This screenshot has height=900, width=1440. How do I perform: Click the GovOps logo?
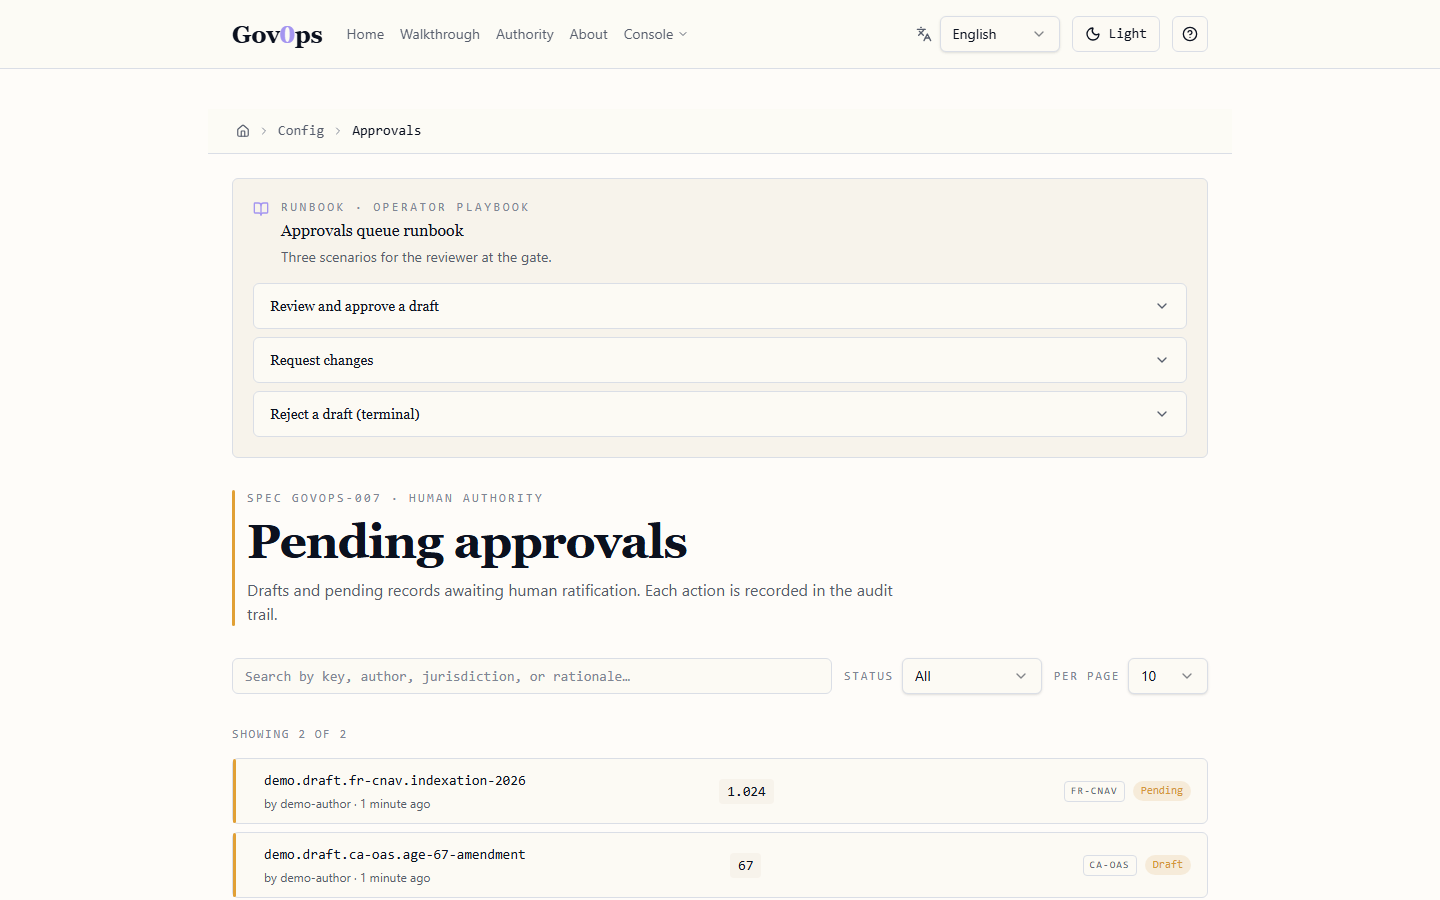pos(277,35)
